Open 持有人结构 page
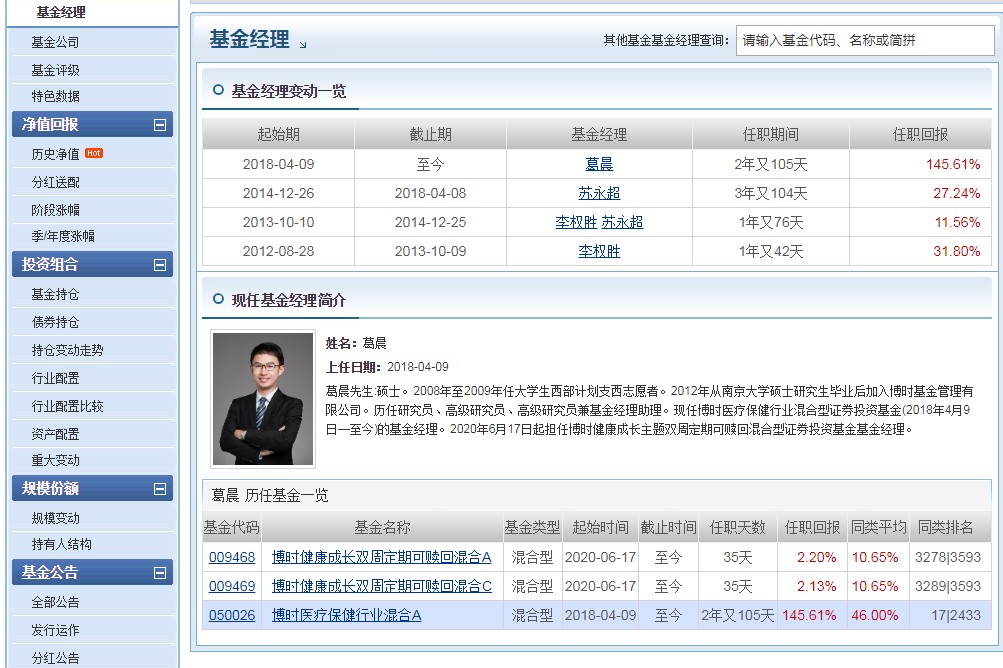This screenshot has width=1003, height=668. (62, 546)
